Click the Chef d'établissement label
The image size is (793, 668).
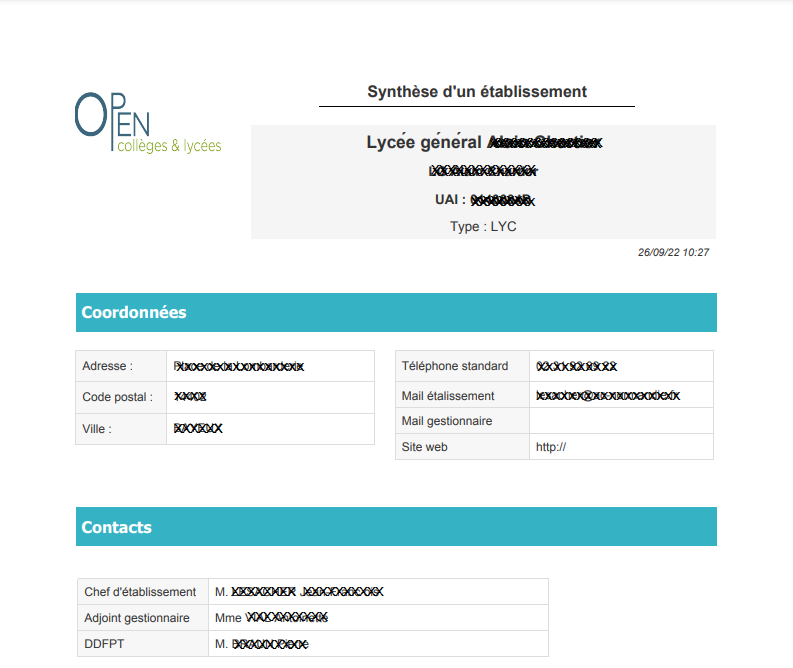coord(141,592)
